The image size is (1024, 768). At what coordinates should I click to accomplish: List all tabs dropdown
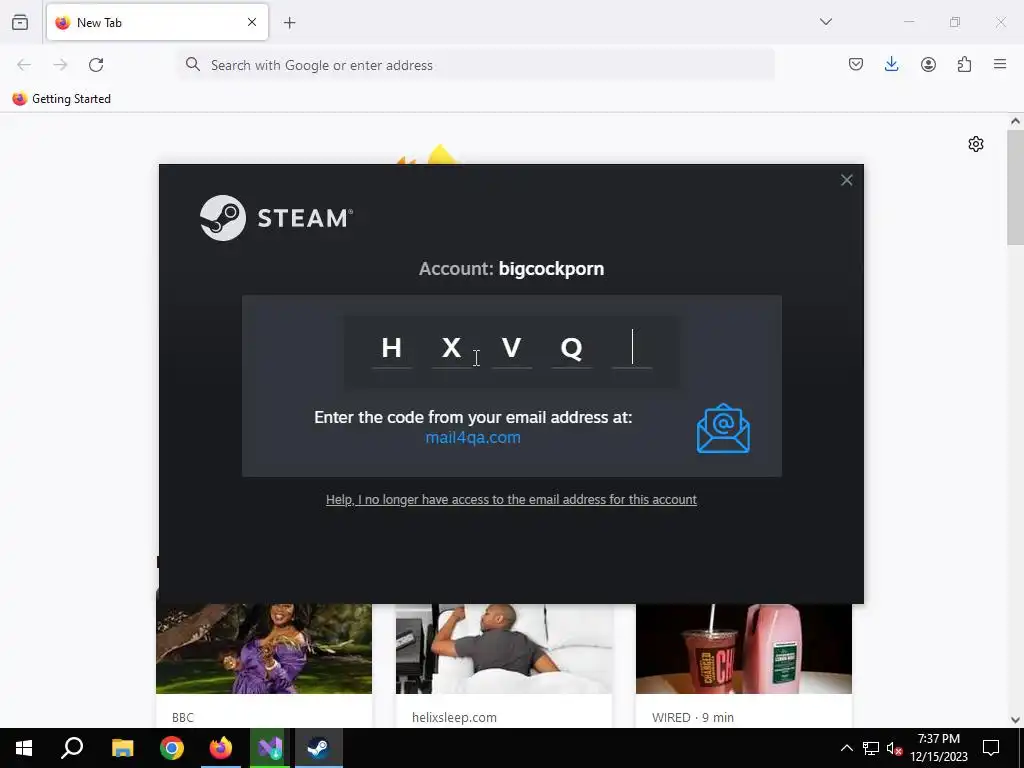click(x=825, y=22)
